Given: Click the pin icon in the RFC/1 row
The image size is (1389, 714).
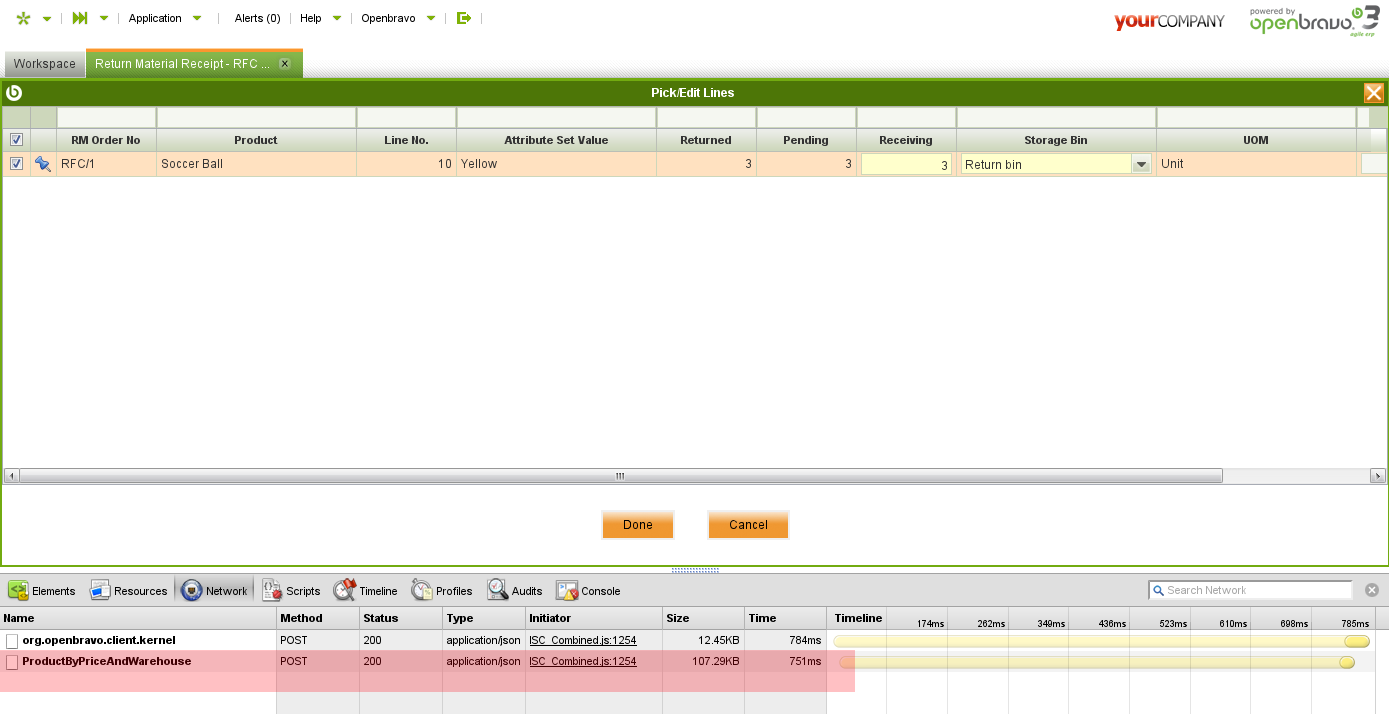Looking at the screenshot, I should [x=43, y=164].
